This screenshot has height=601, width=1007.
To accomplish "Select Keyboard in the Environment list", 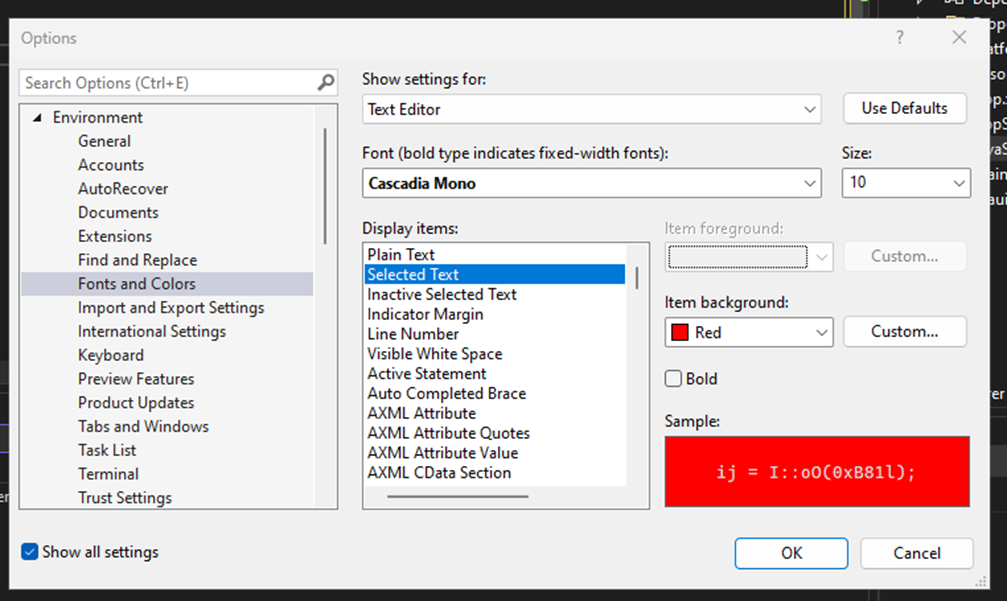I will pos(110,355).
